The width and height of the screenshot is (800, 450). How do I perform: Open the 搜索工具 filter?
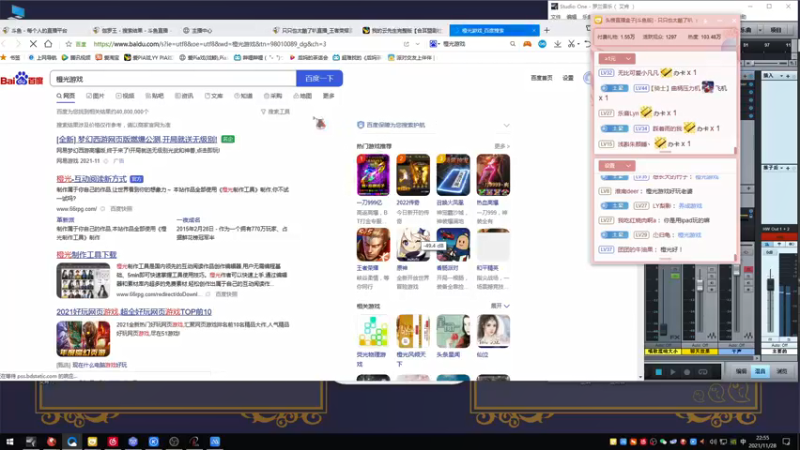(276, 112)
